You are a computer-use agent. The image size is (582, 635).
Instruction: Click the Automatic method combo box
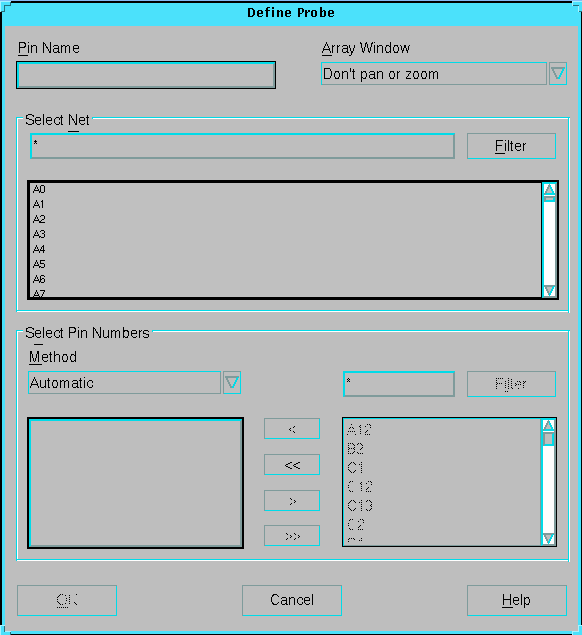124,383
